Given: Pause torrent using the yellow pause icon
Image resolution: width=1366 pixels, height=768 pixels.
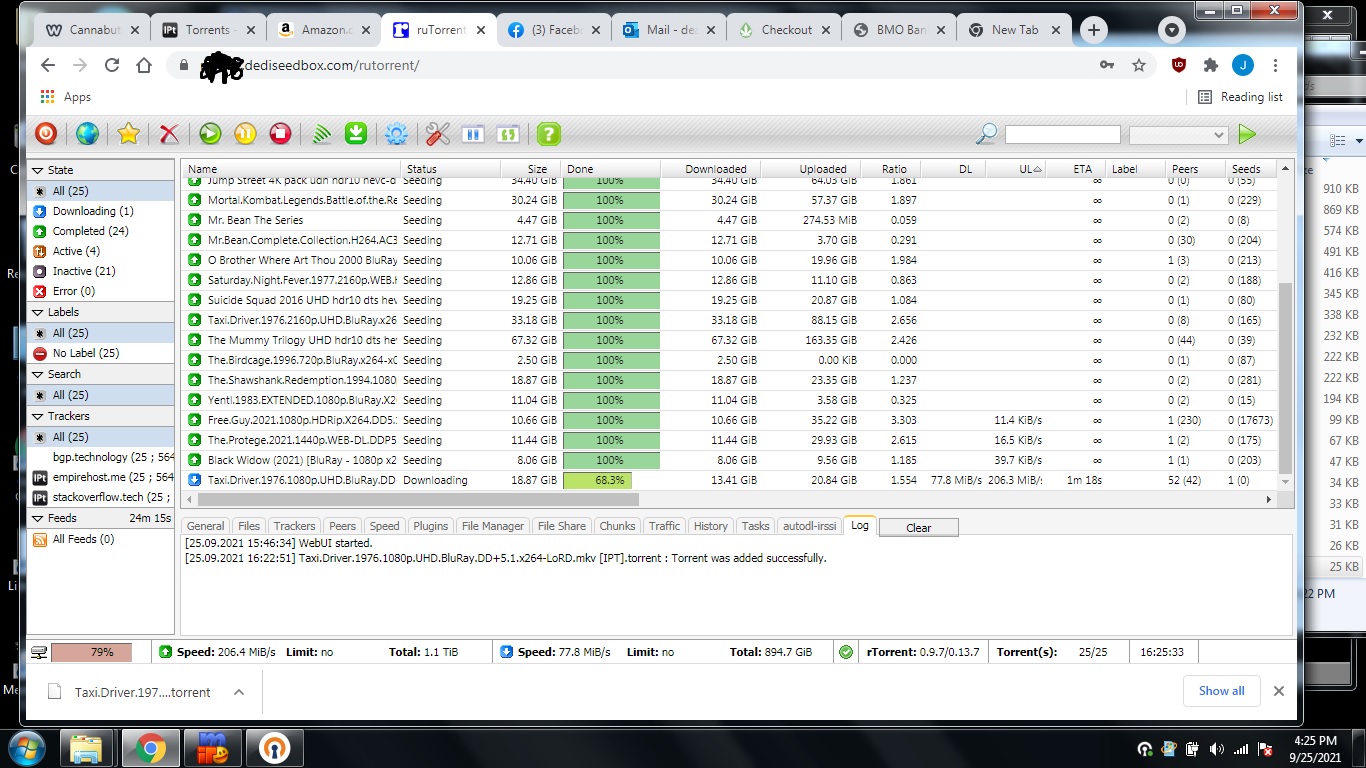Looking at the screenshot, I should [245, 134].
